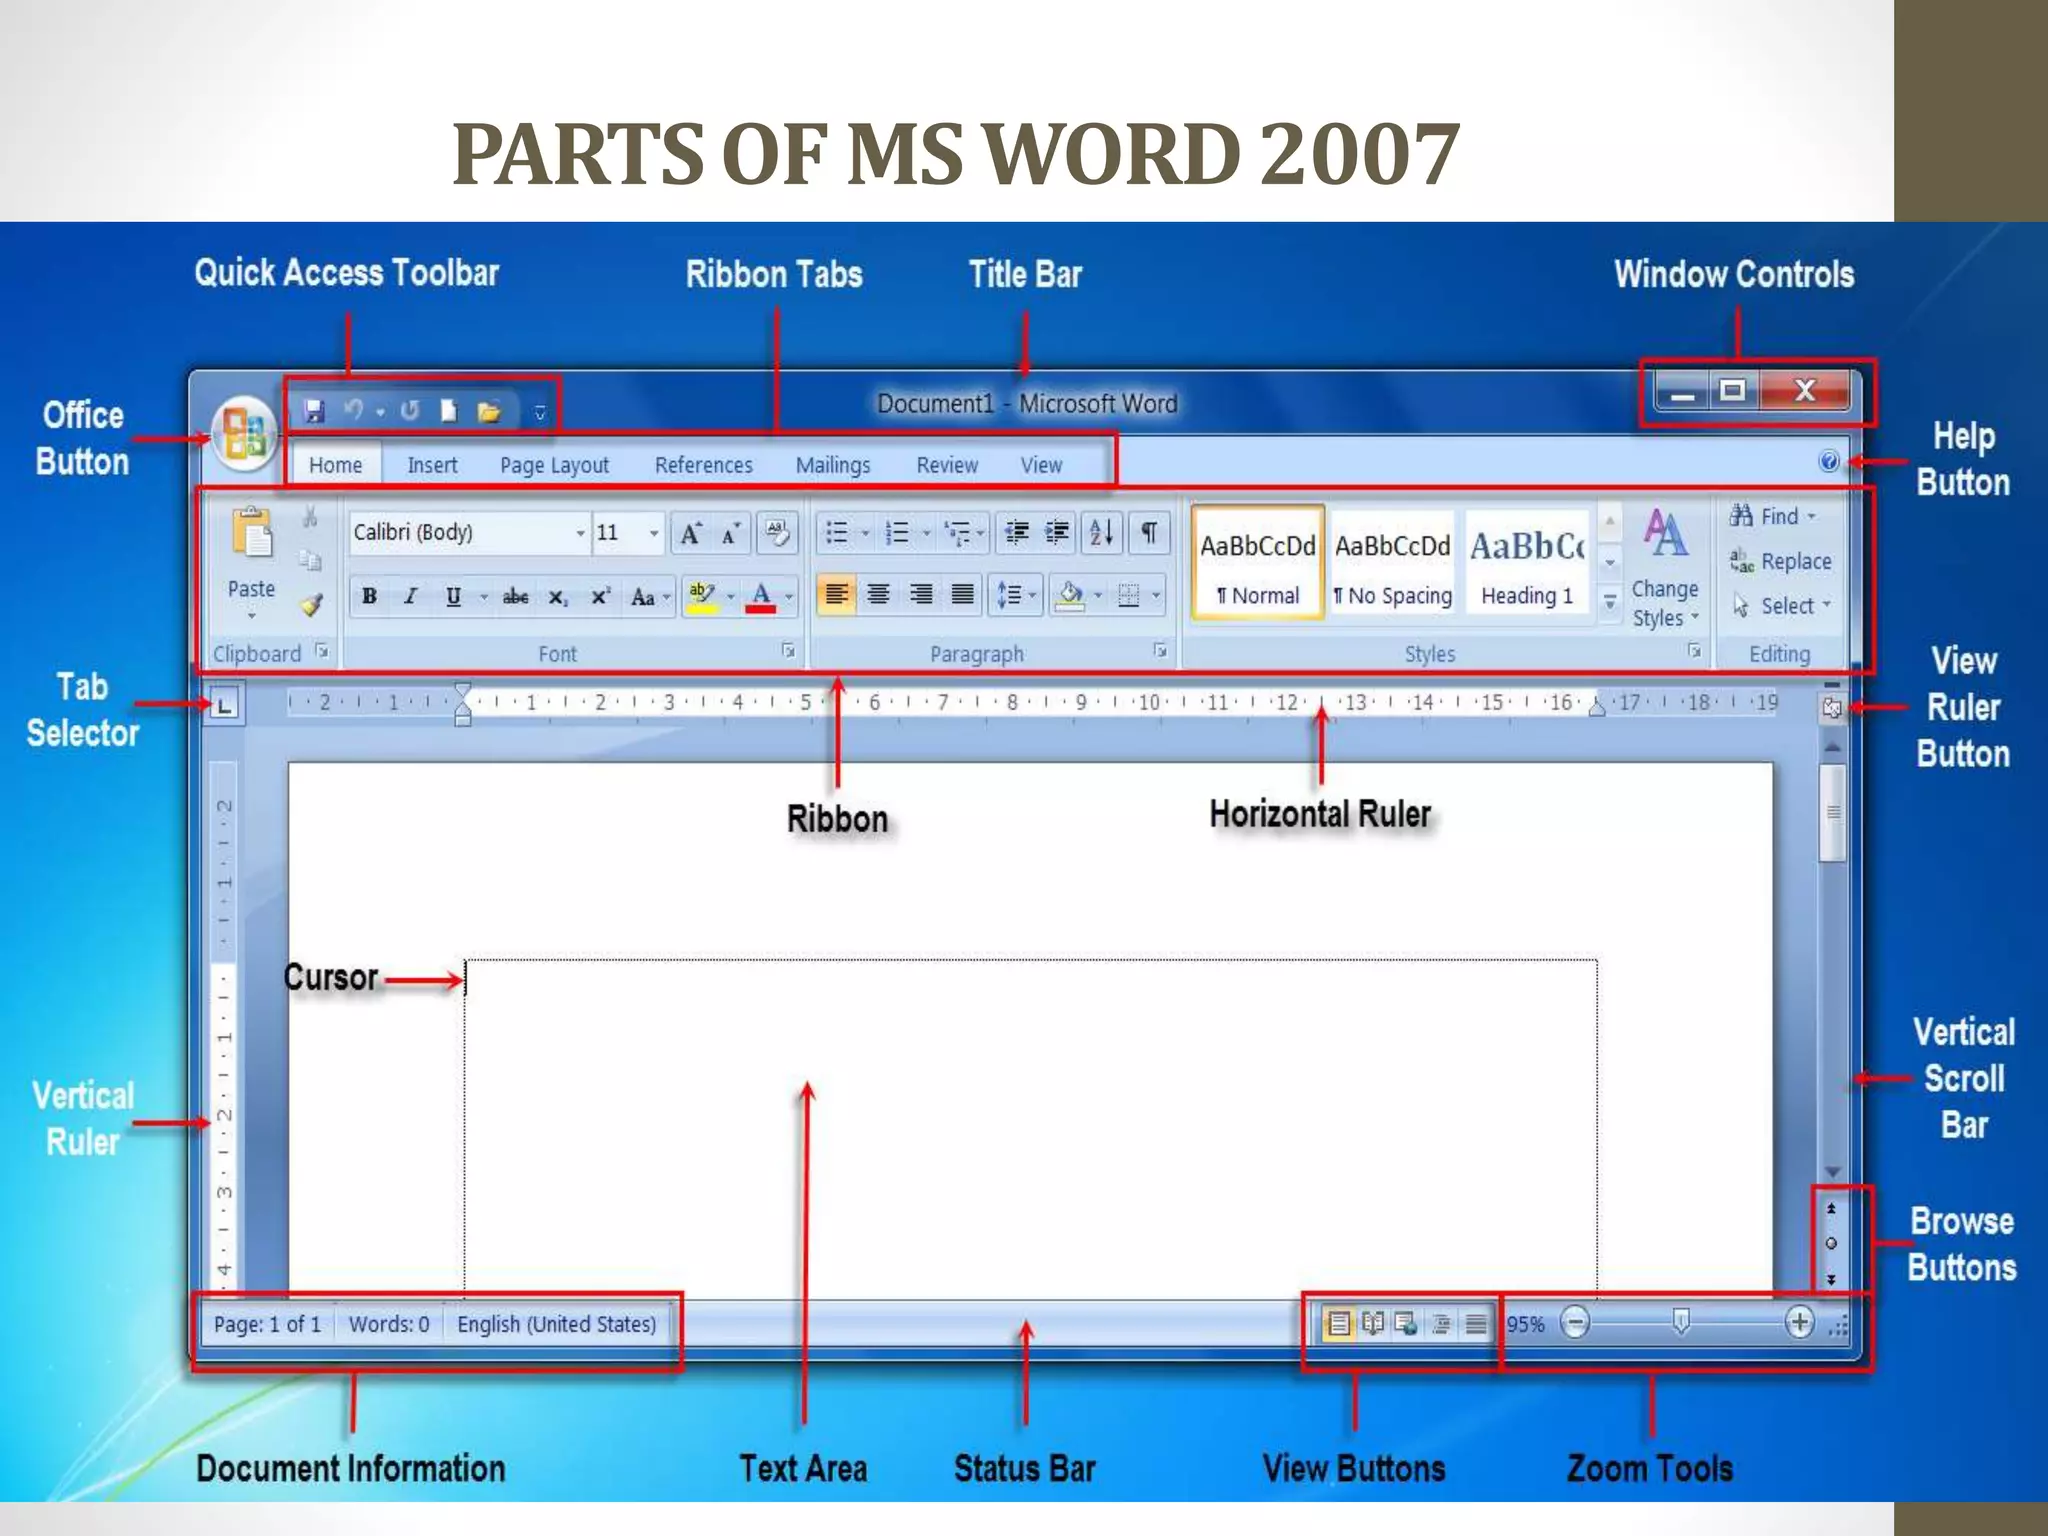2048x1536 pixels.
Task: Click the Bullets list icon
Action: (838, 533)
